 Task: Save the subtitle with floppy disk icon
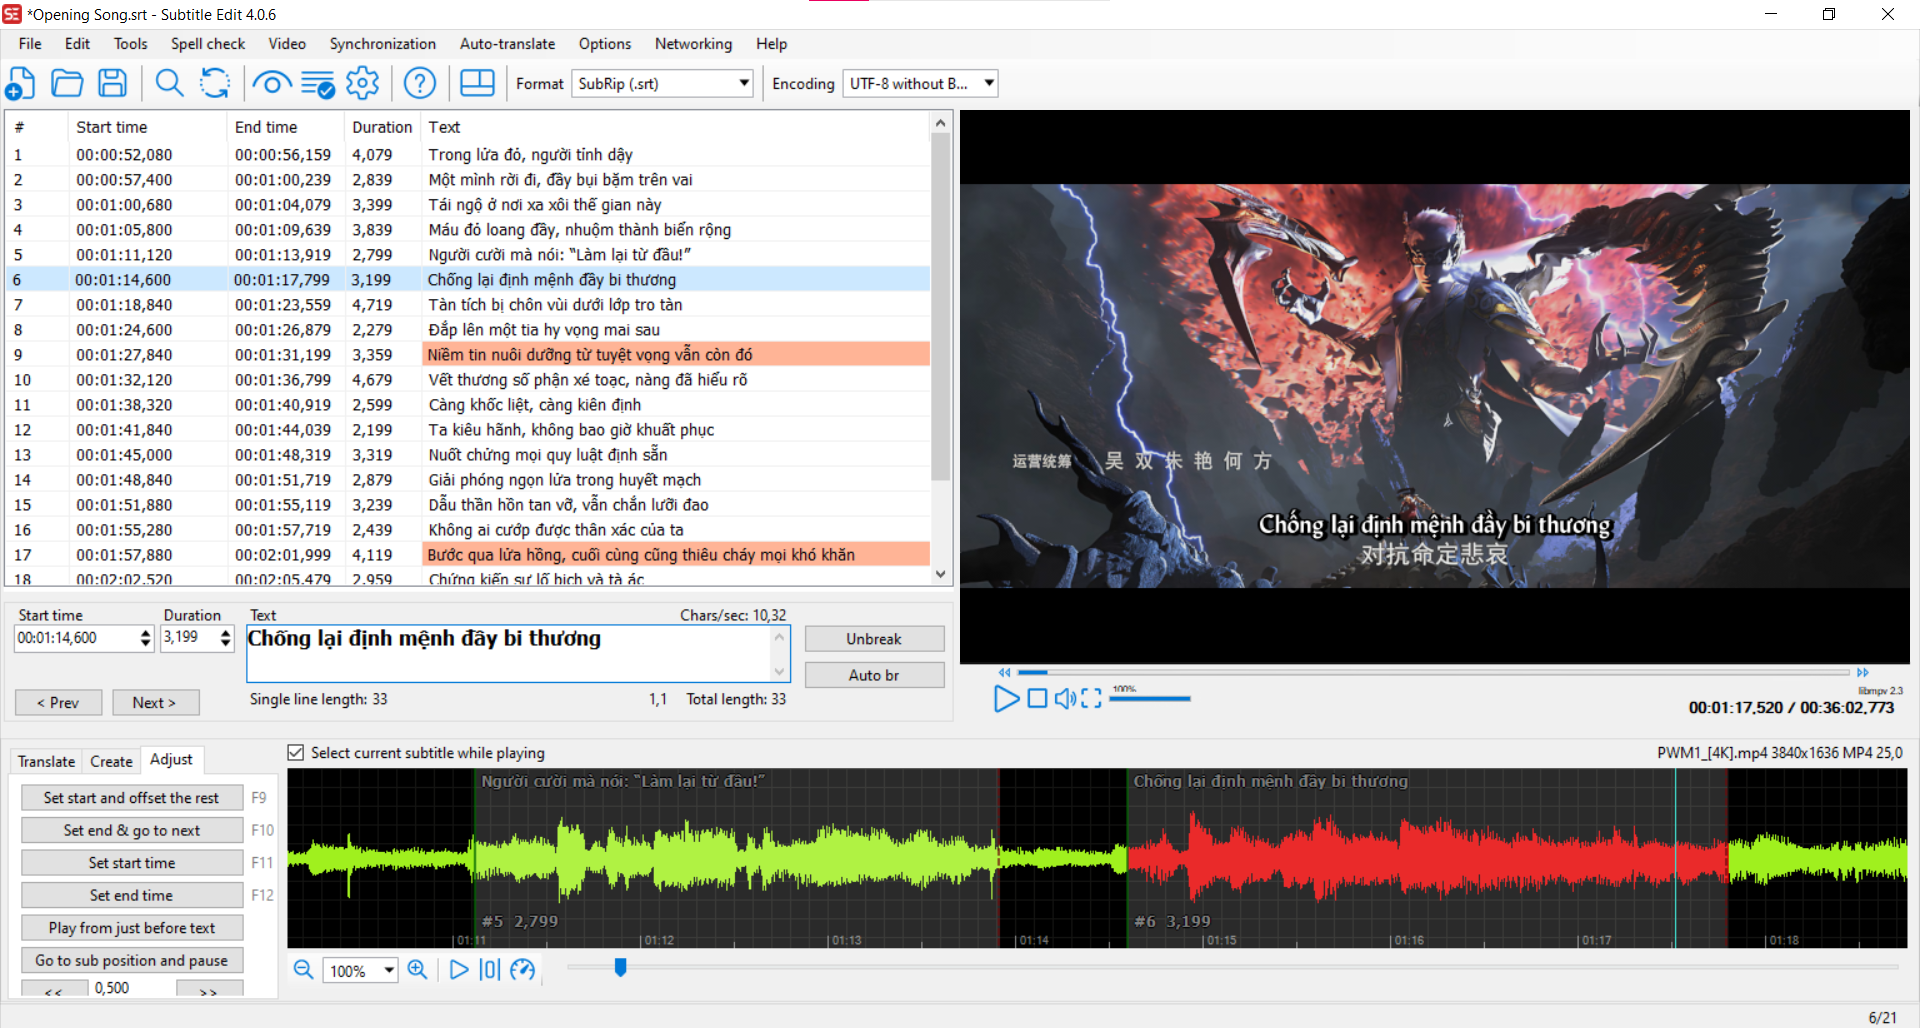point(113,83)
